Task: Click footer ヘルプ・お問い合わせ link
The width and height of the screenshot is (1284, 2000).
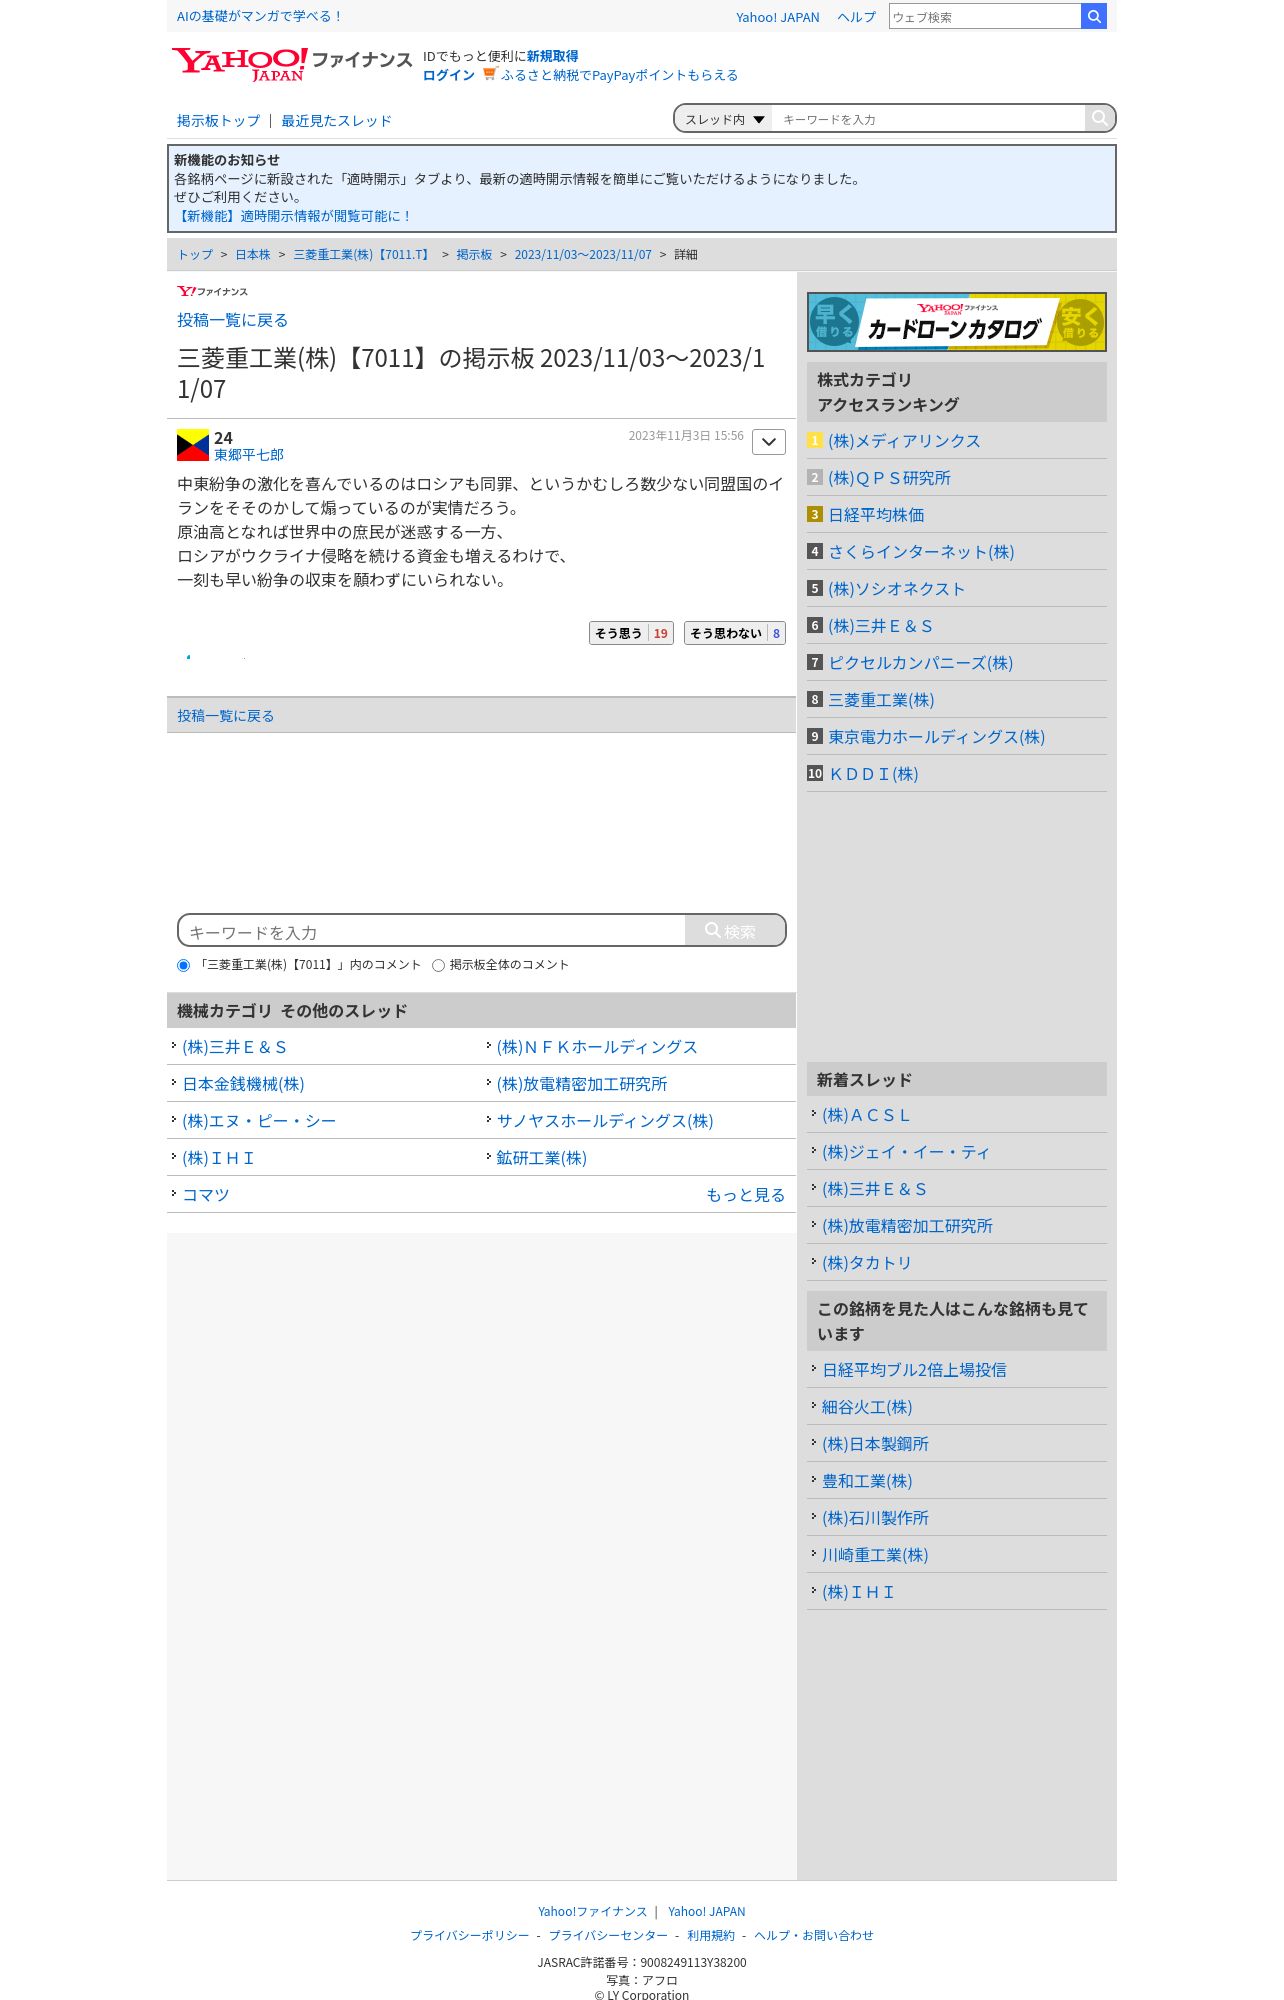Action: point(814,1935)
